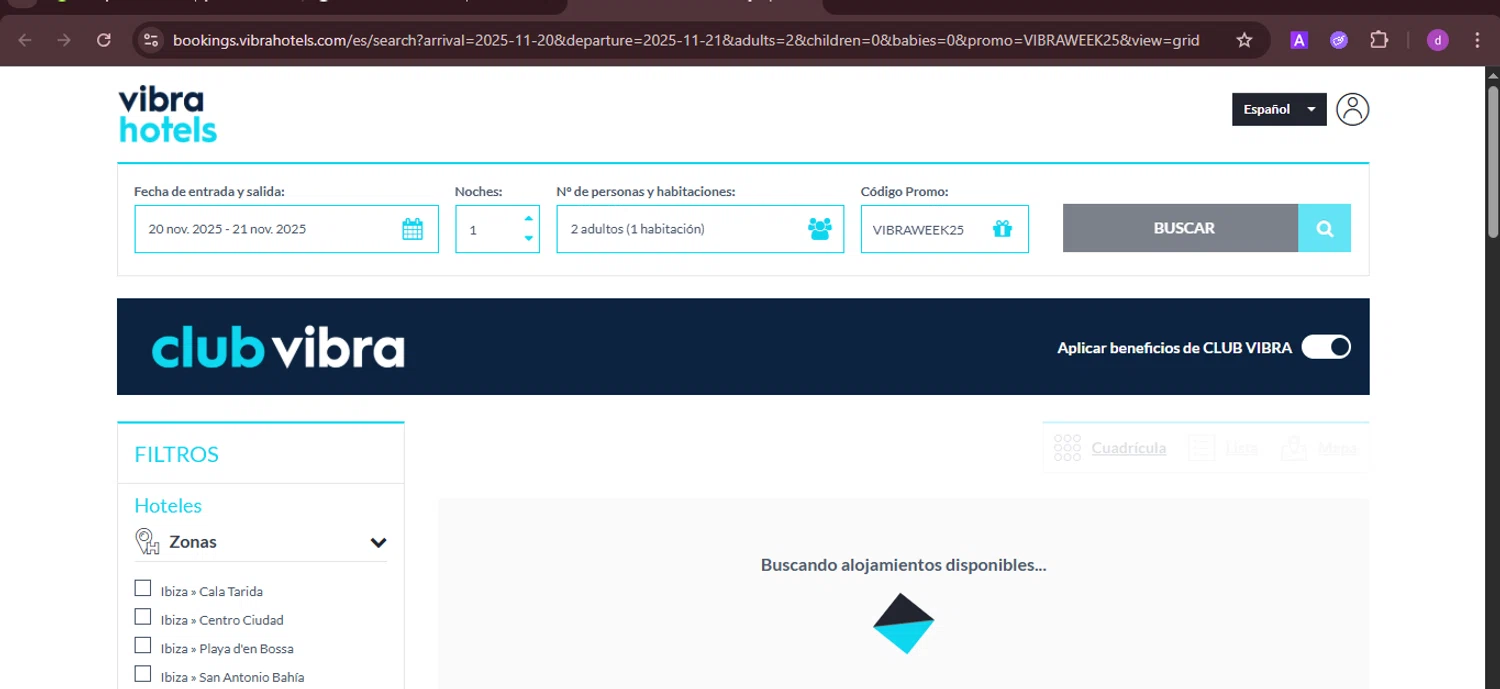Open site information icon in address bar
This screenshot has height=689, width=1500.
click(151, 40)
